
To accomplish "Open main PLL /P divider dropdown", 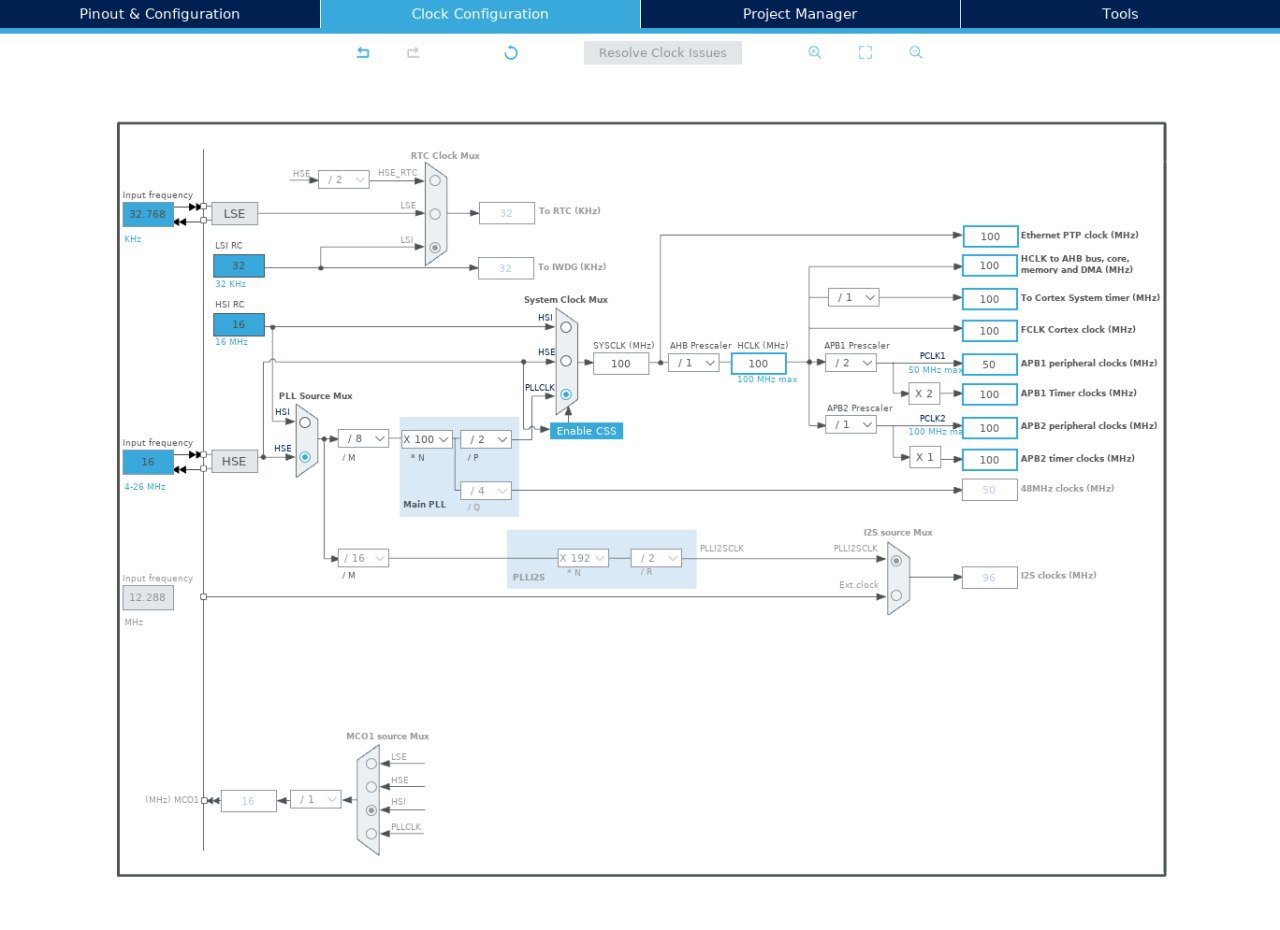I will coord(486,439).
